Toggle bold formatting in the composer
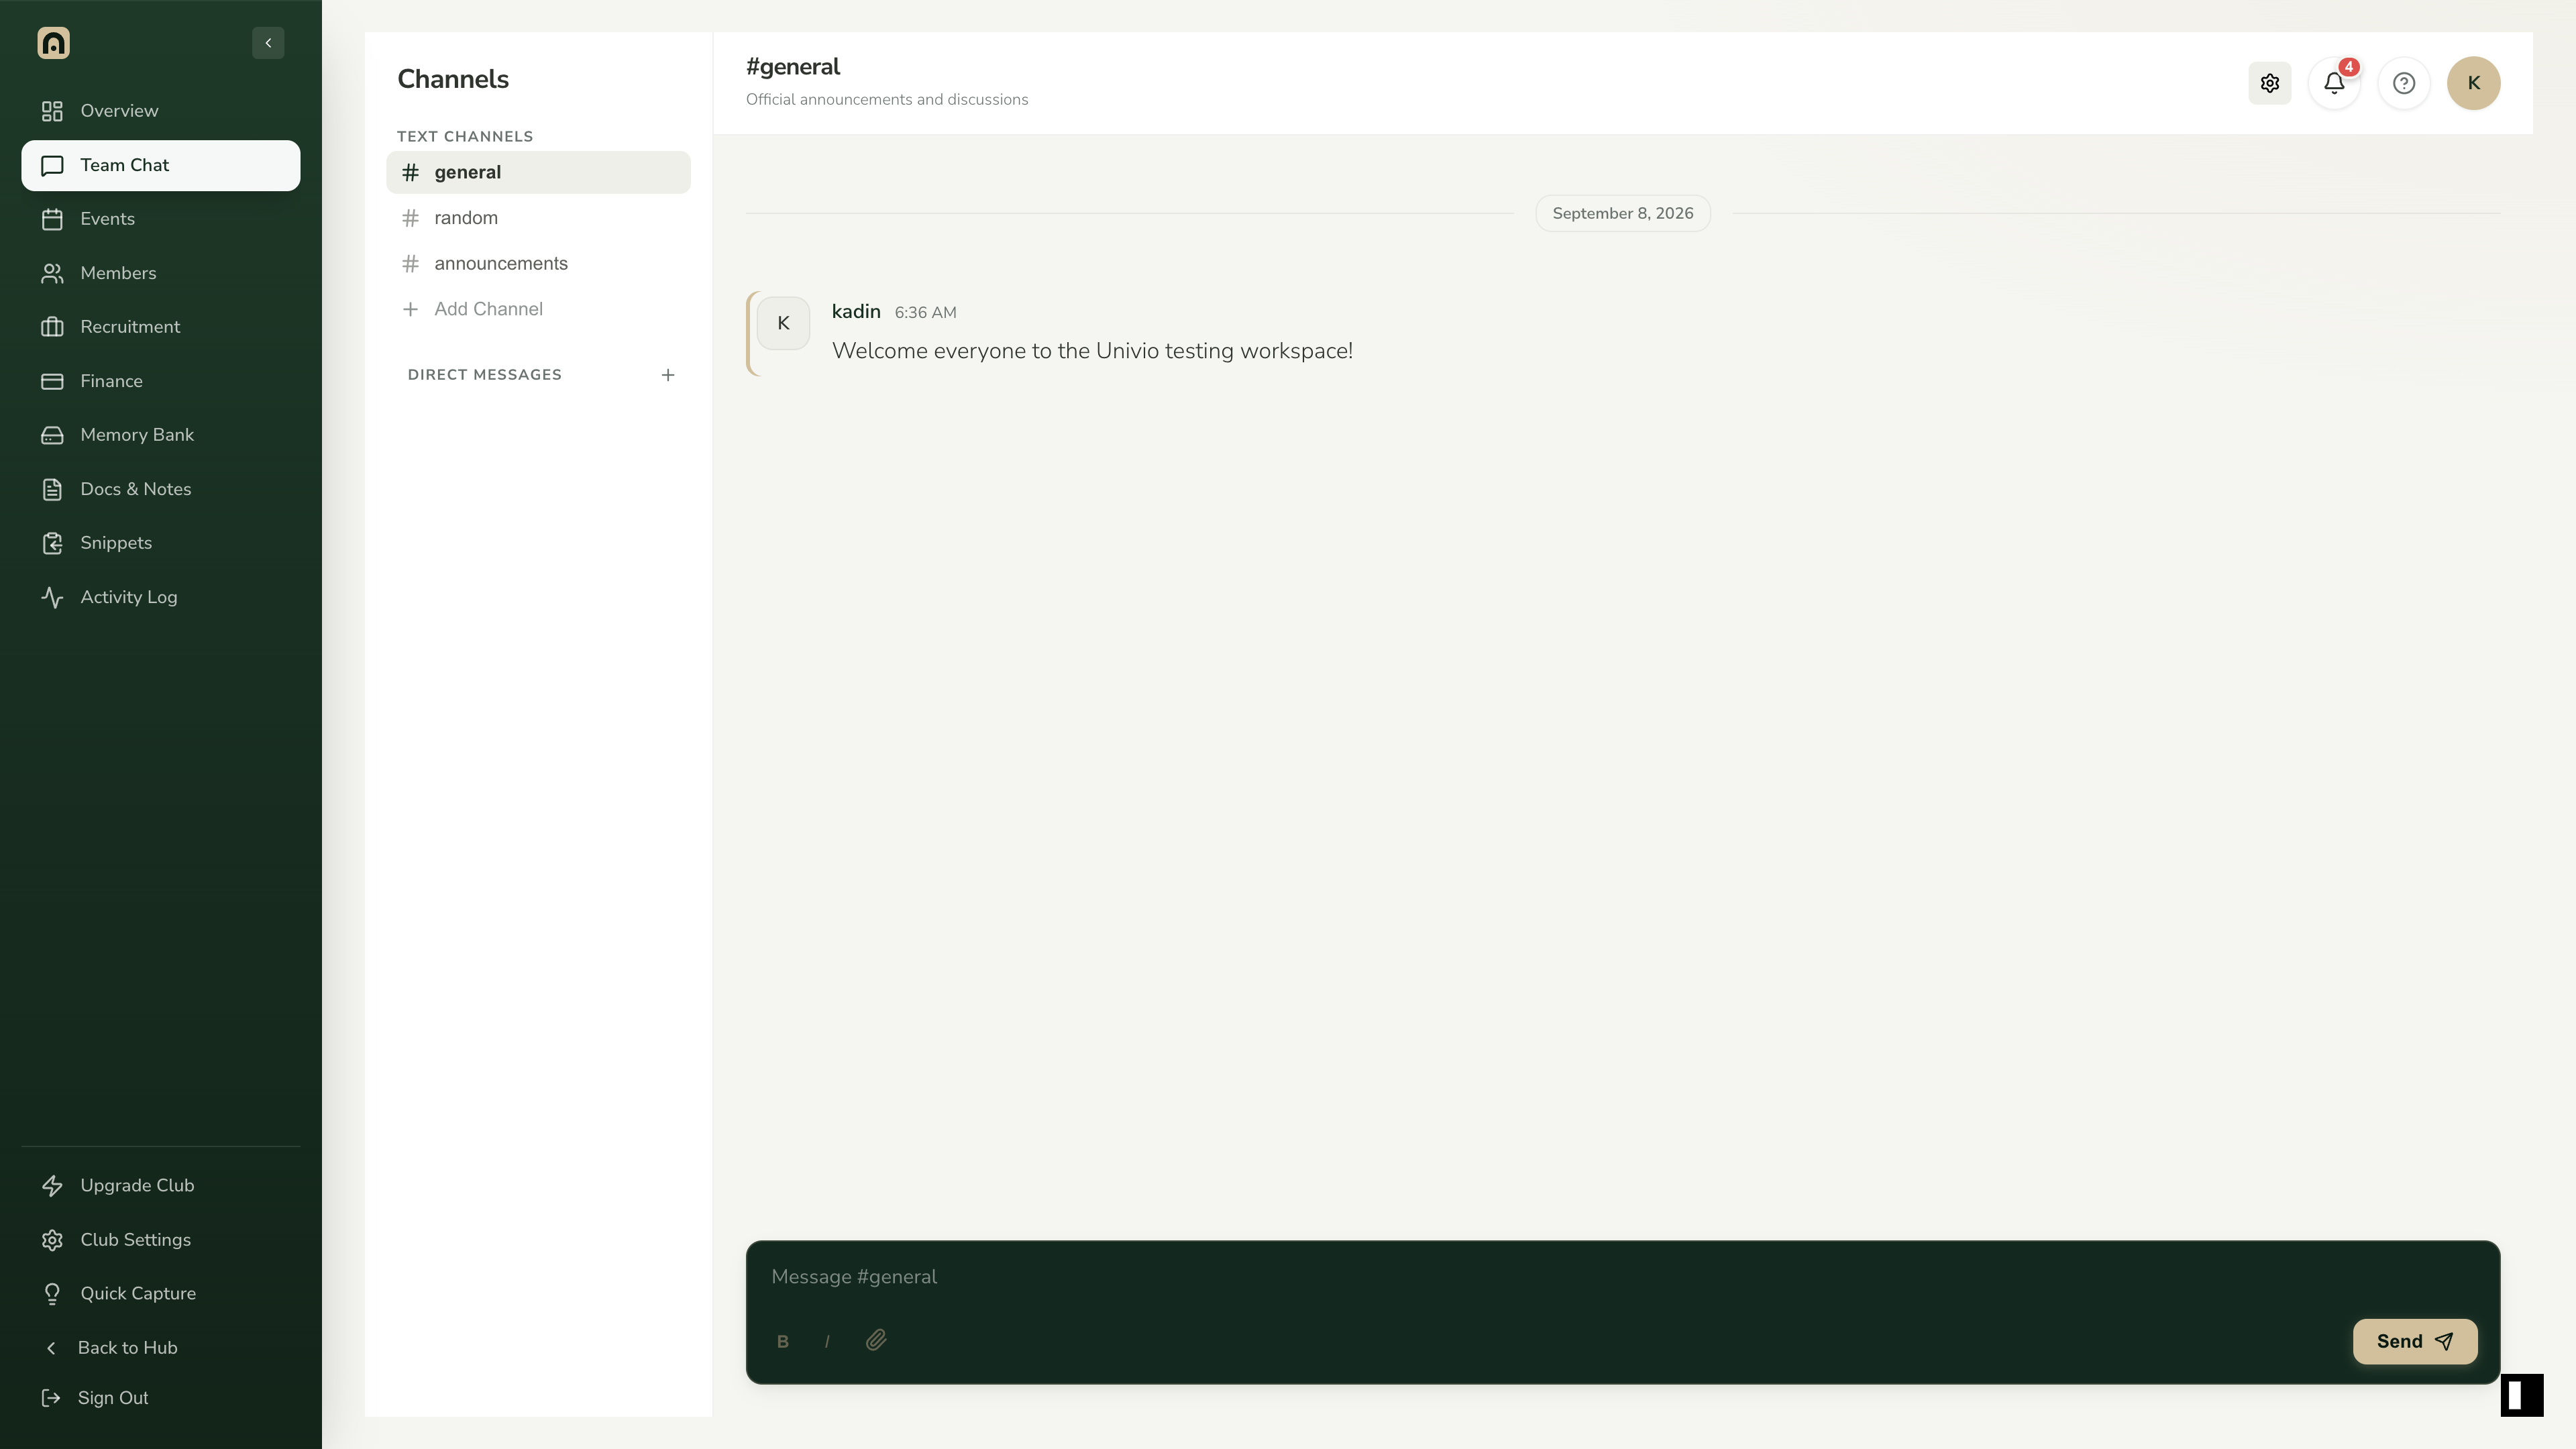This screenshot has width=2576, height=1449. [783, 1342]
